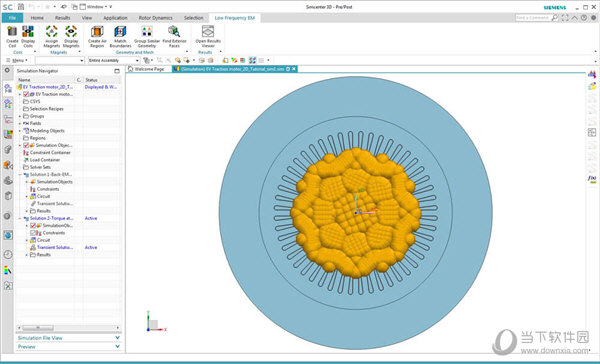Click the Constraint Container node icon
The image size is (600, 364).
coord(26,152)
